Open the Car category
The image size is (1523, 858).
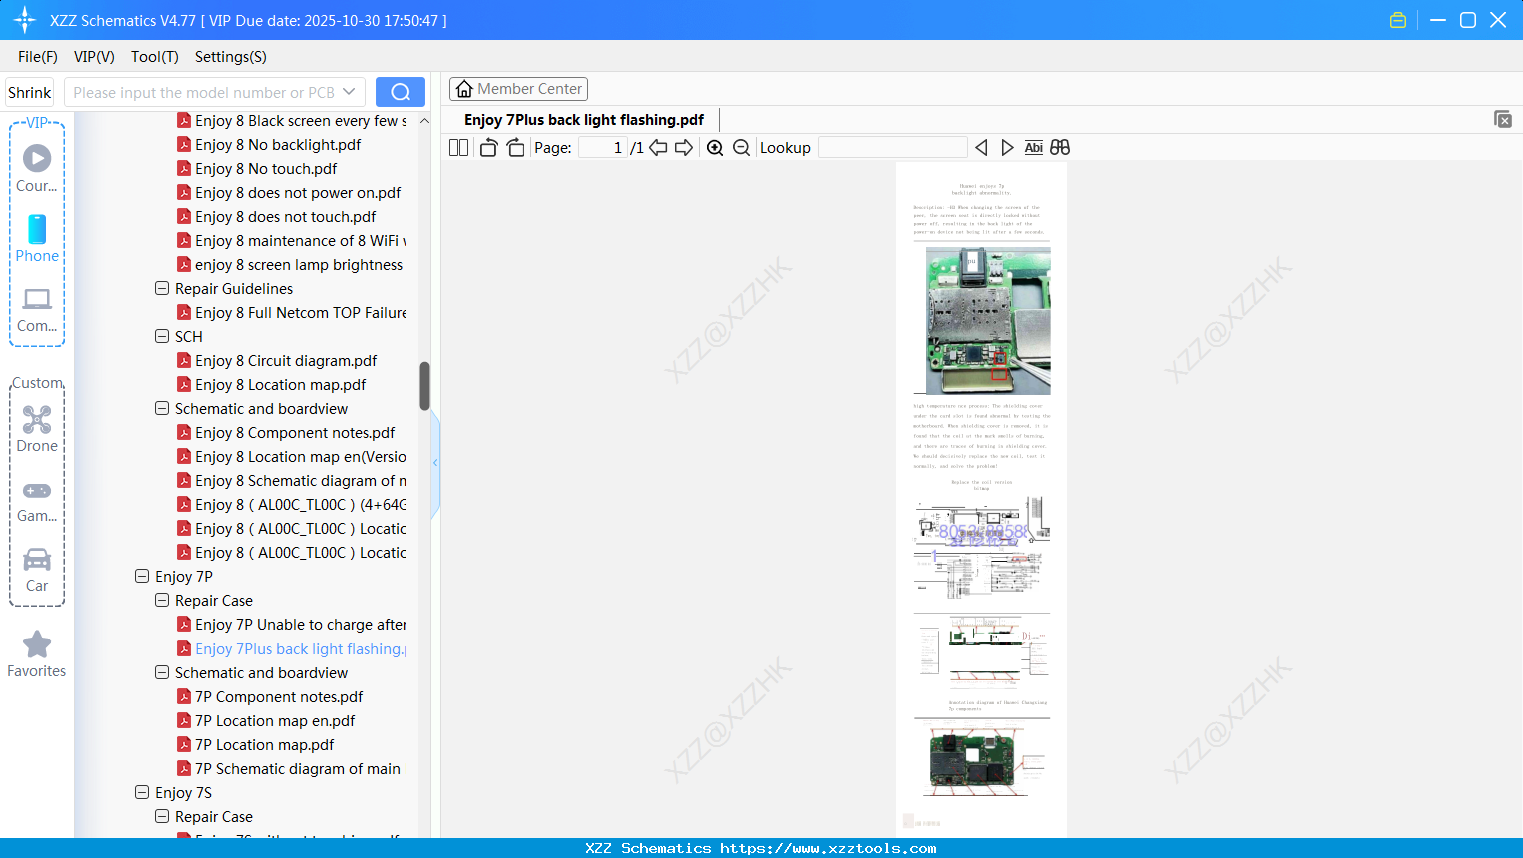tap(37, 570)
